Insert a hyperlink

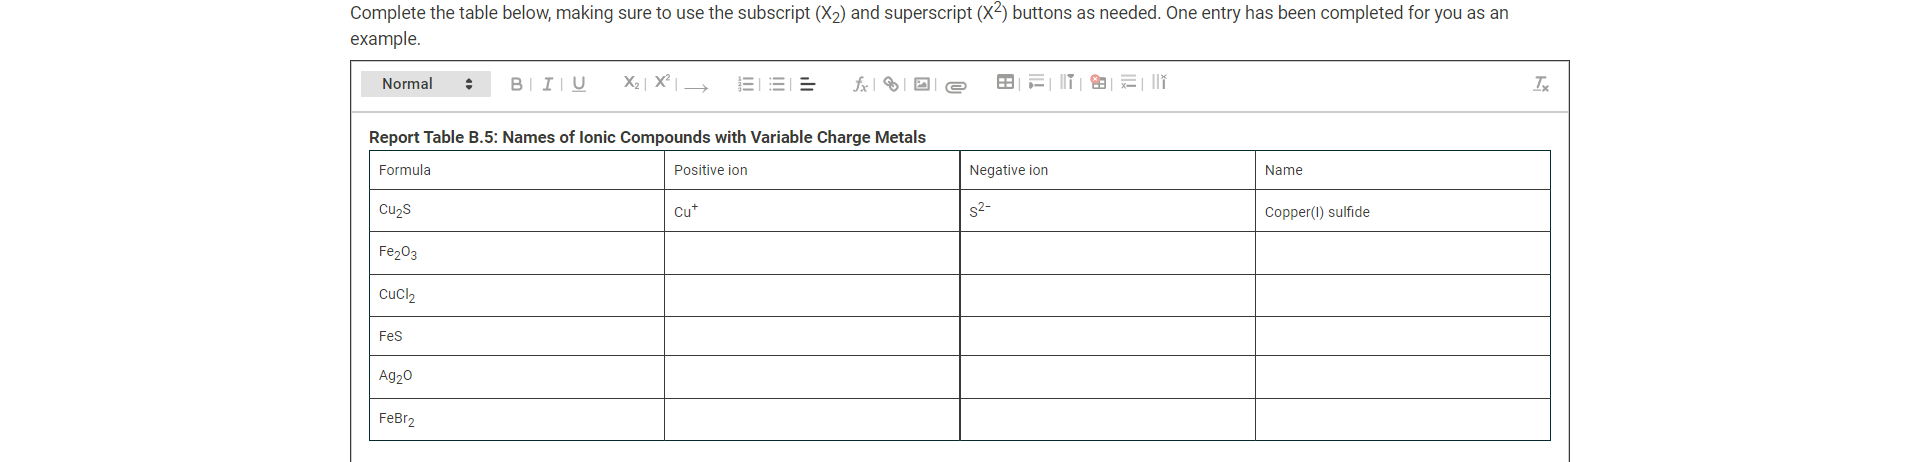pos(891,84)
